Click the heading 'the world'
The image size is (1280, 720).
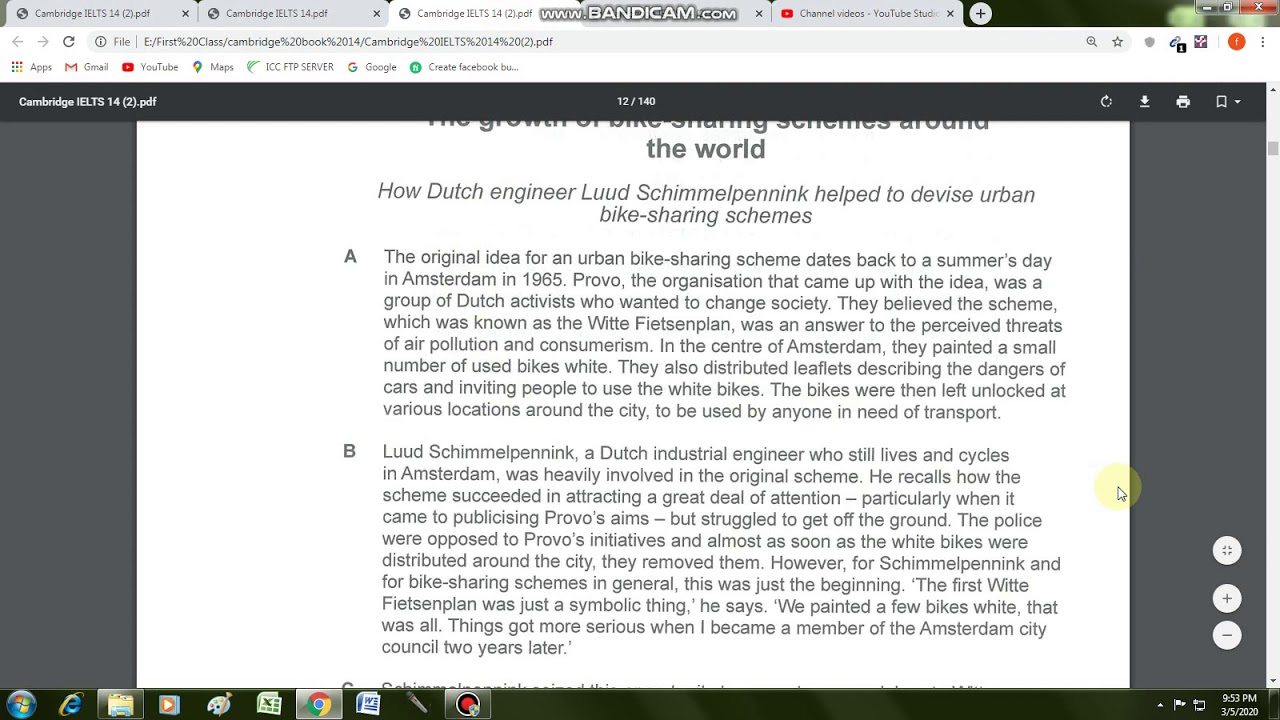706,149
